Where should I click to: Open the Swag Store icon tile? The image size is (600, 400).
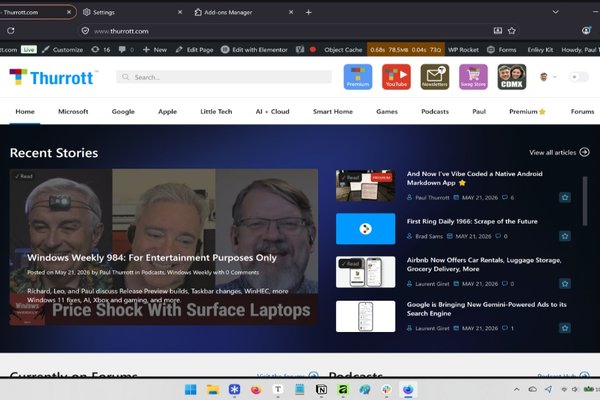click(x=473, y=77)
